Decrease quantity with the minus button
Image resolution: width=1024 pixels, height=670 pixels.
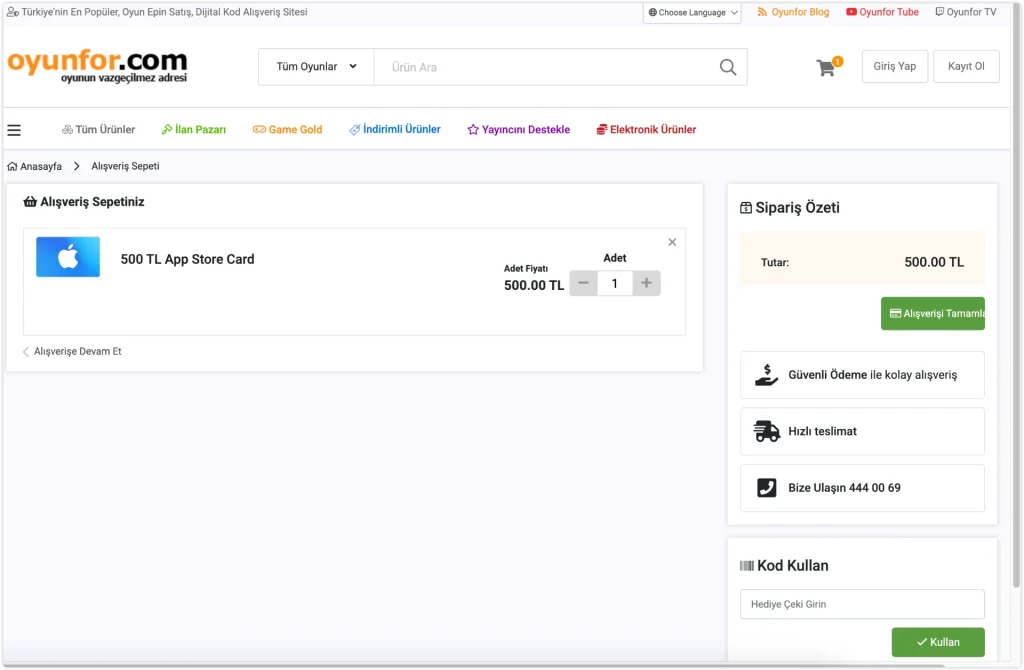click(x=583, y=283)
